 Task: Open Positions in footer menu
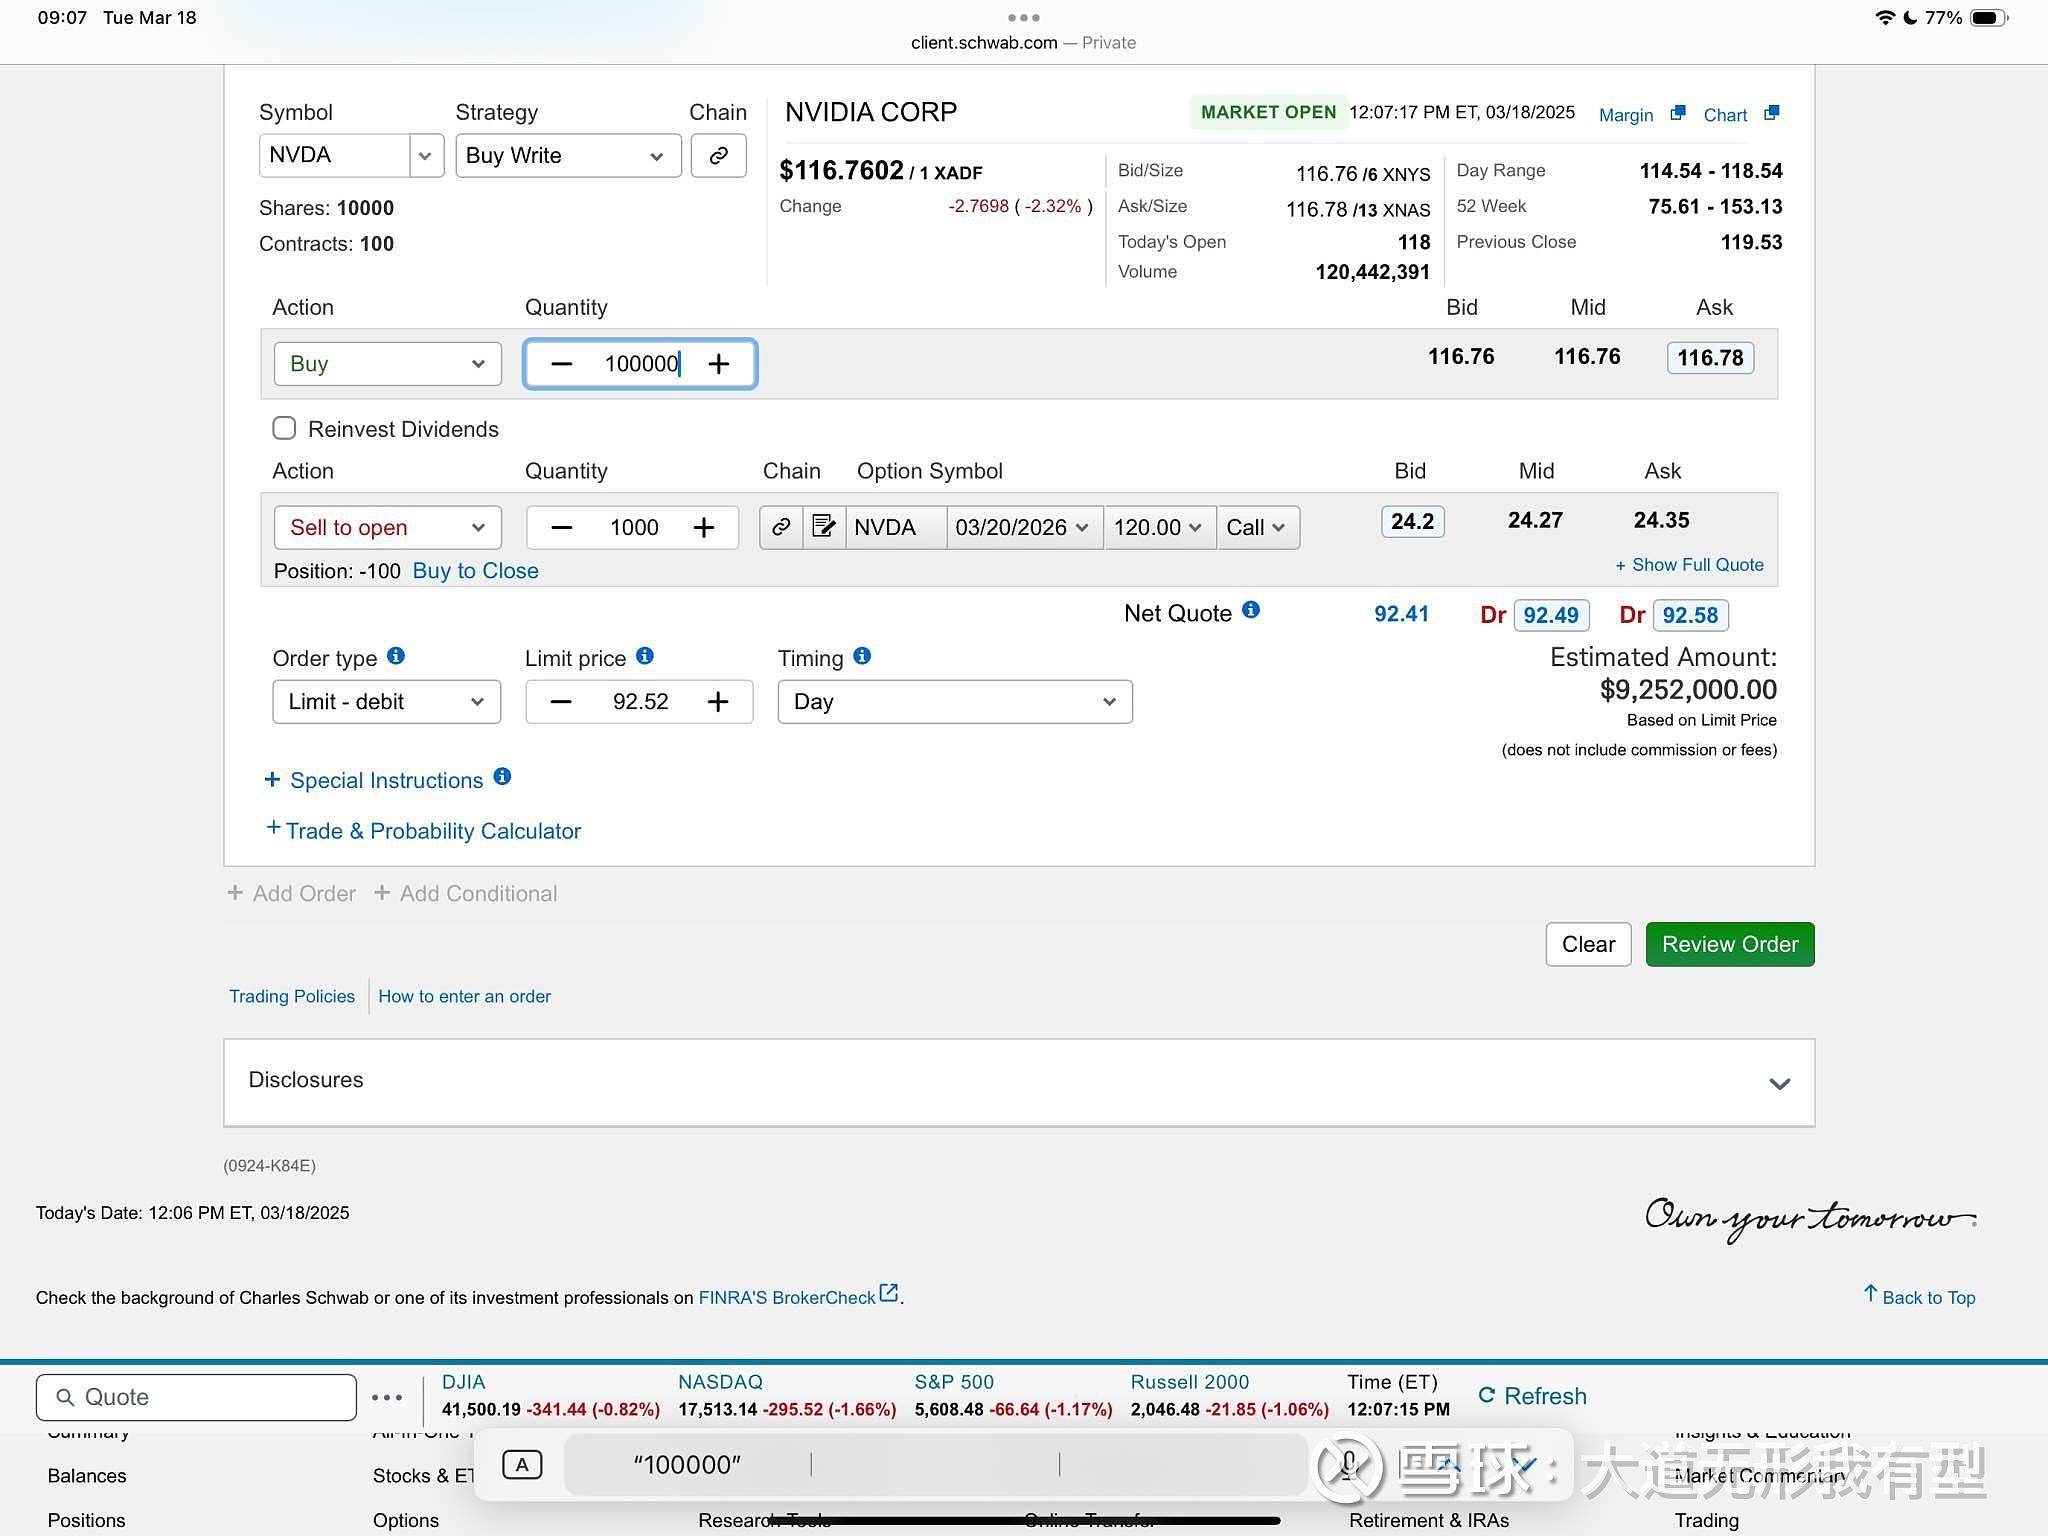(x=87, y=1520)
